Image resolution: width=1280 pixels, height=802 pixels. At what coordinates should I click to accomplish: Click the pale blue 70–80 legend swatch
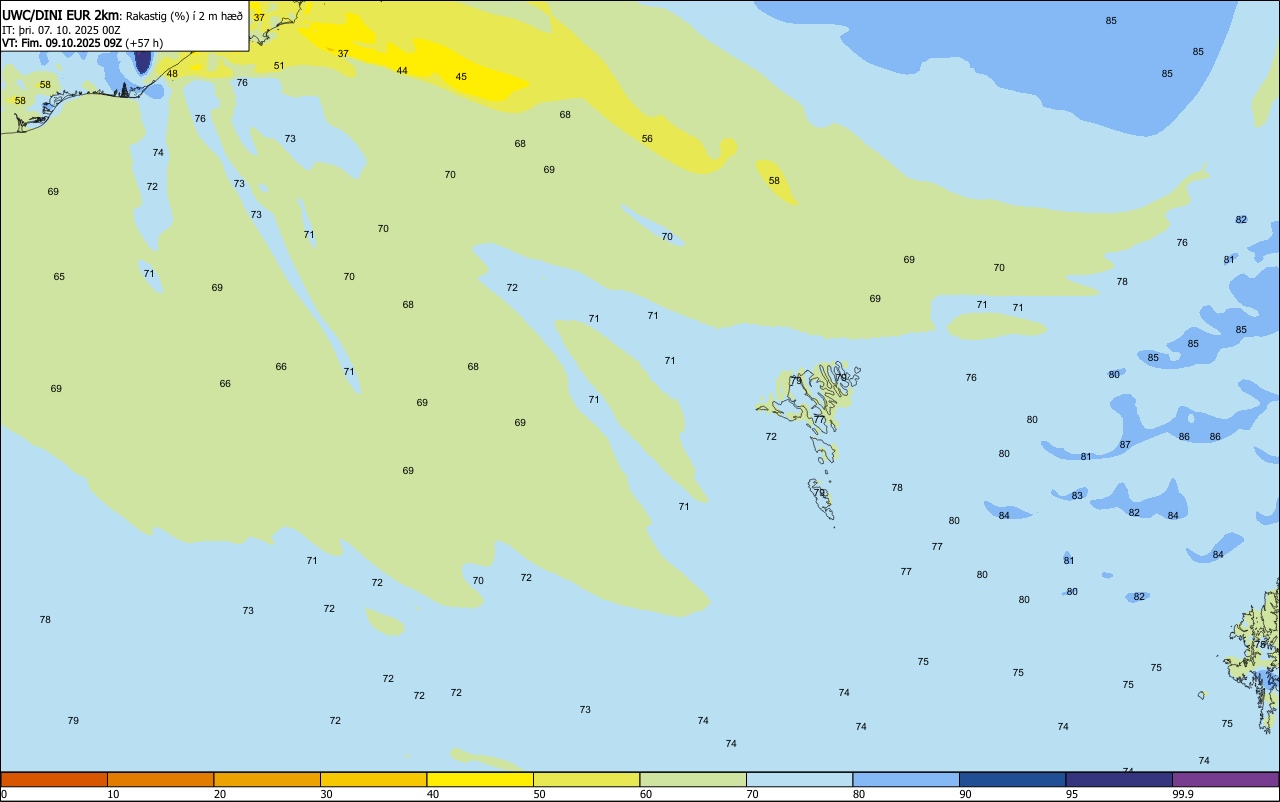[x=799, y=779]
